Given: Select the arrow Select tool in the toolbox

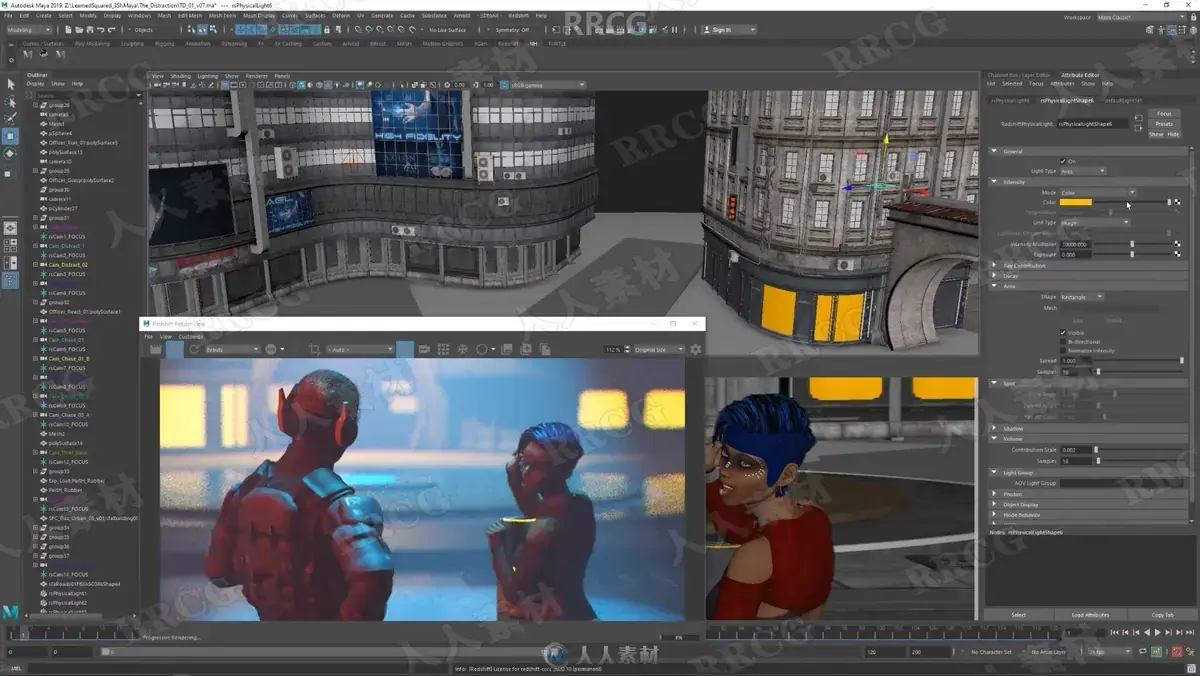Looking at the screenshot, I should (10, 84).
